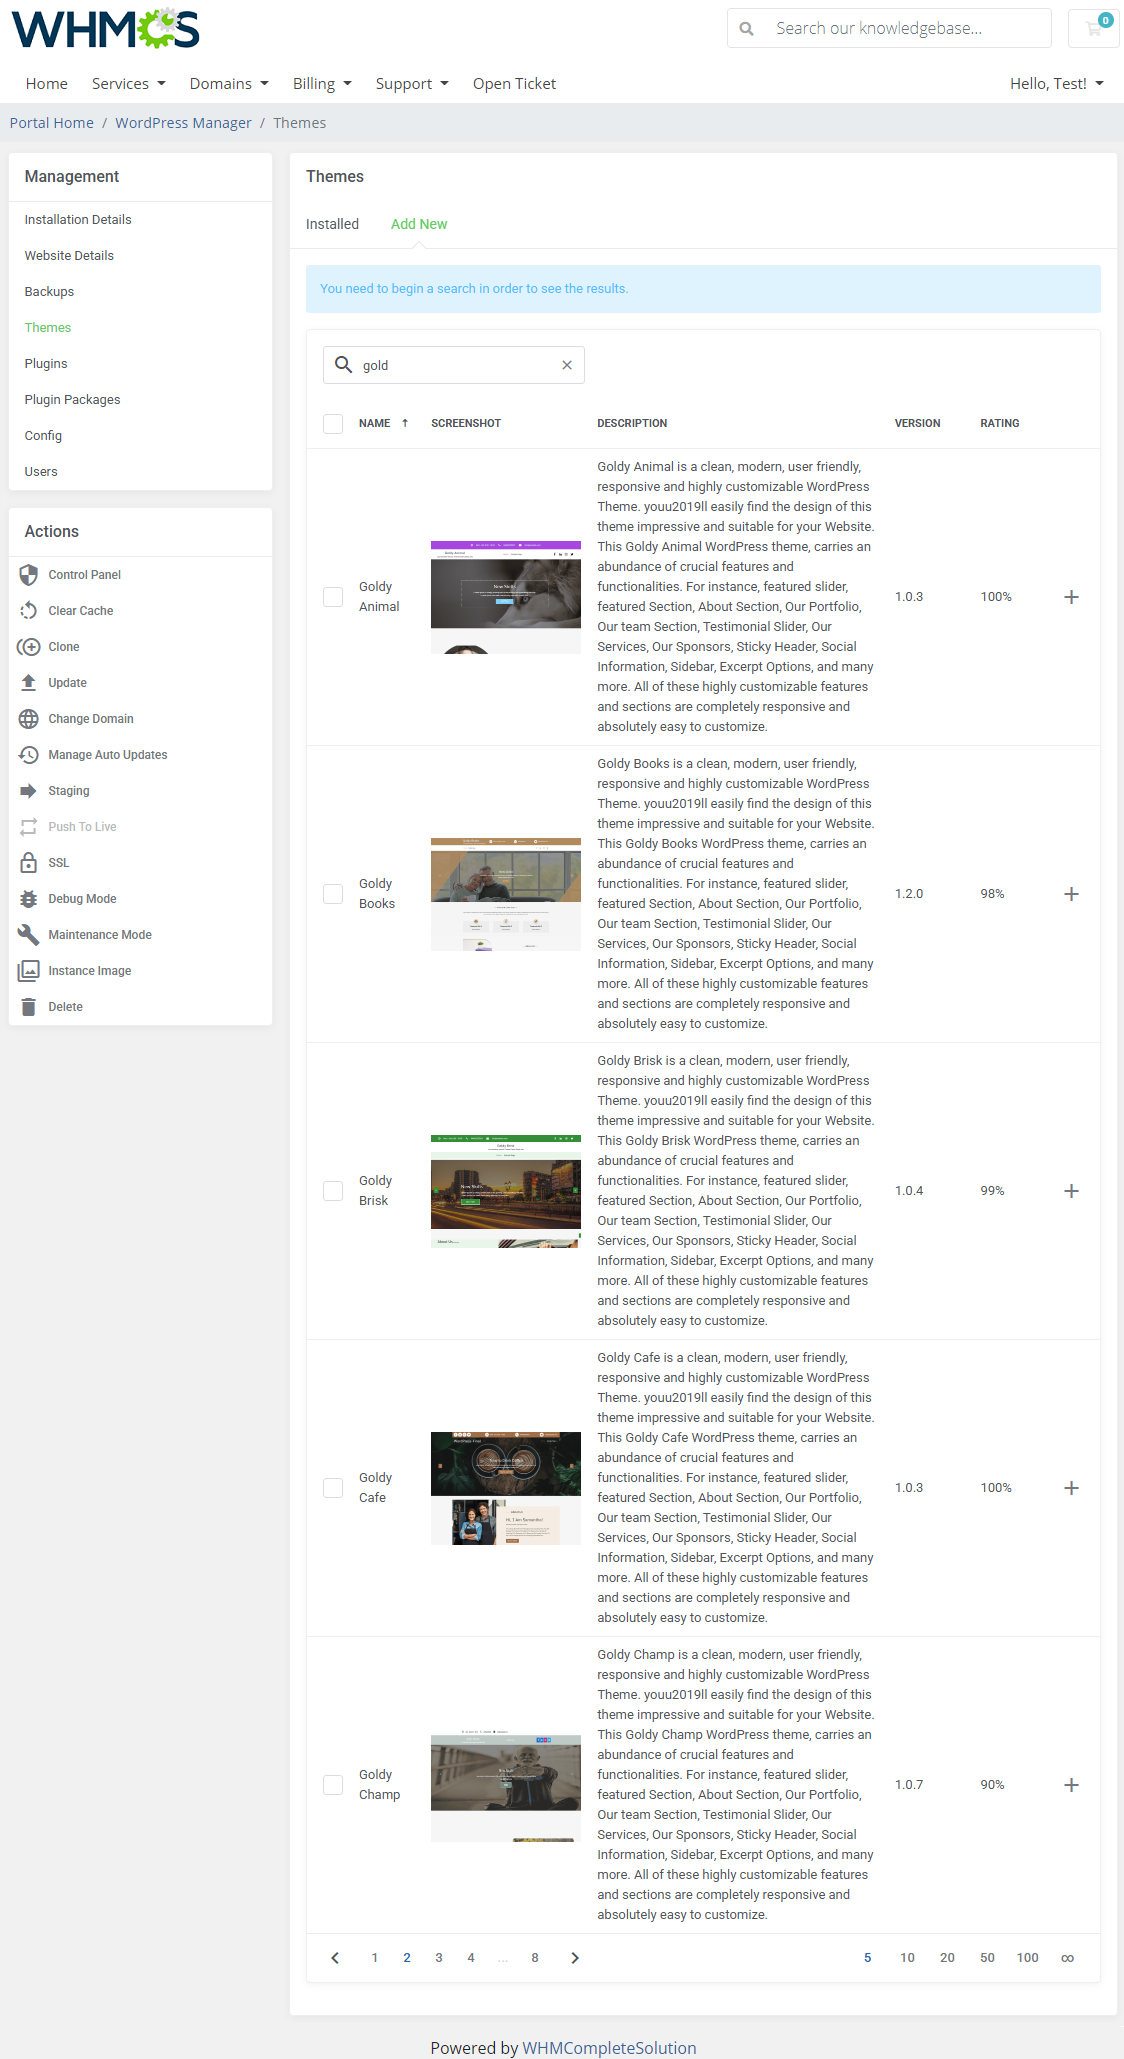Image resolution: width=1124 pixels, height=2059 pixels.
Task: Sort by NAME column arrow
Action: click(x=405, y=423)
